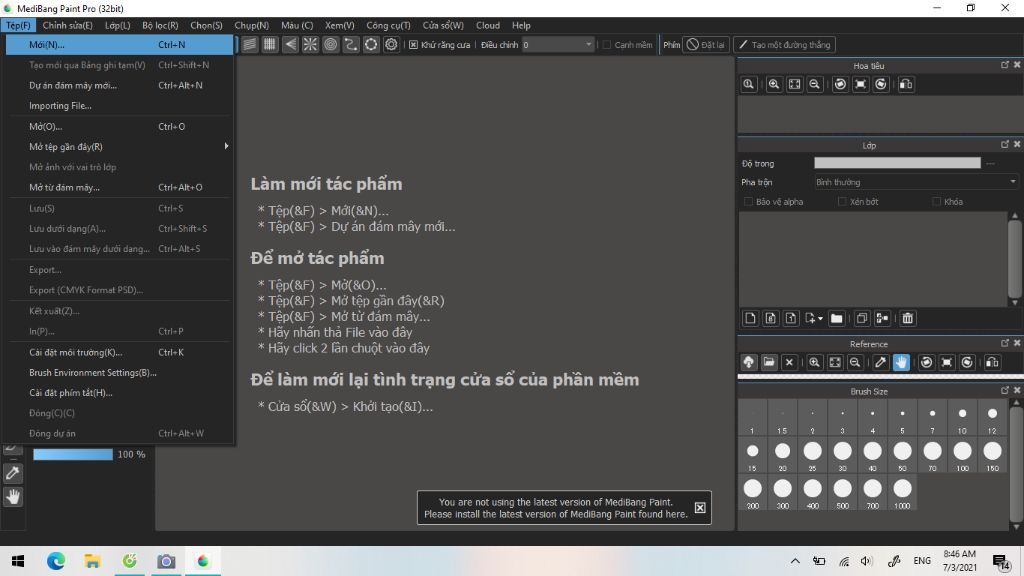This screenshot has height=576, width=1024.
Task: Toggle Xén bớt checkbox
Action: tap(842, 202)
